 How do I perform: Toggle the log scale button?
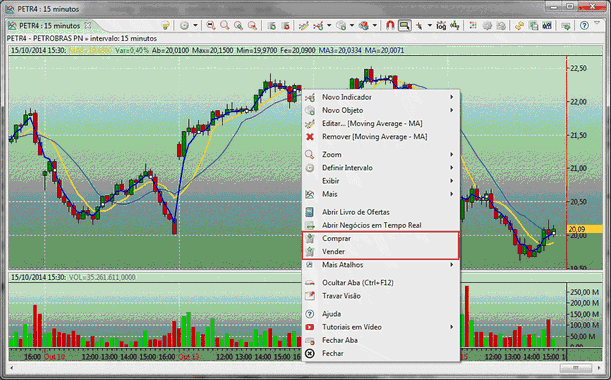pos(441,26)
